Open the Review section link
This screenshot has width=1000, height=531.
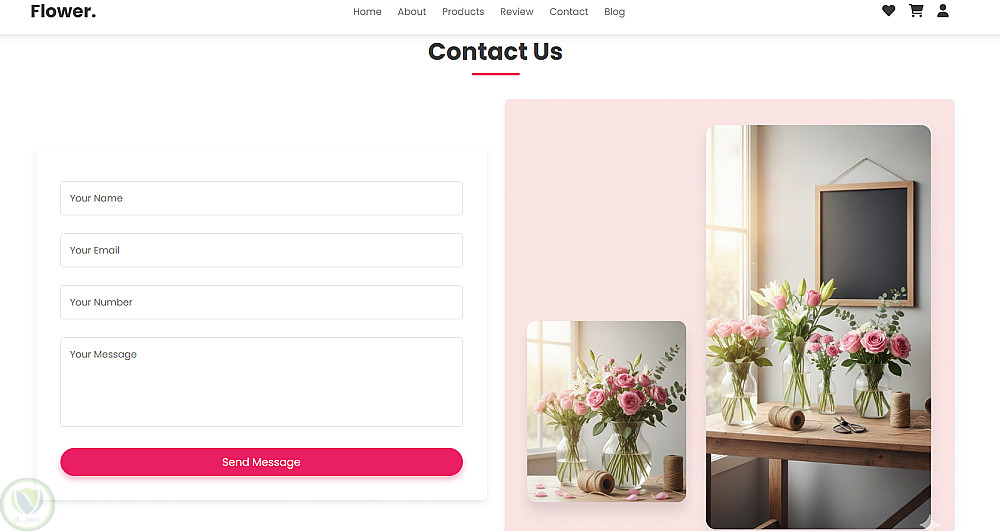[x=517, y=11]
